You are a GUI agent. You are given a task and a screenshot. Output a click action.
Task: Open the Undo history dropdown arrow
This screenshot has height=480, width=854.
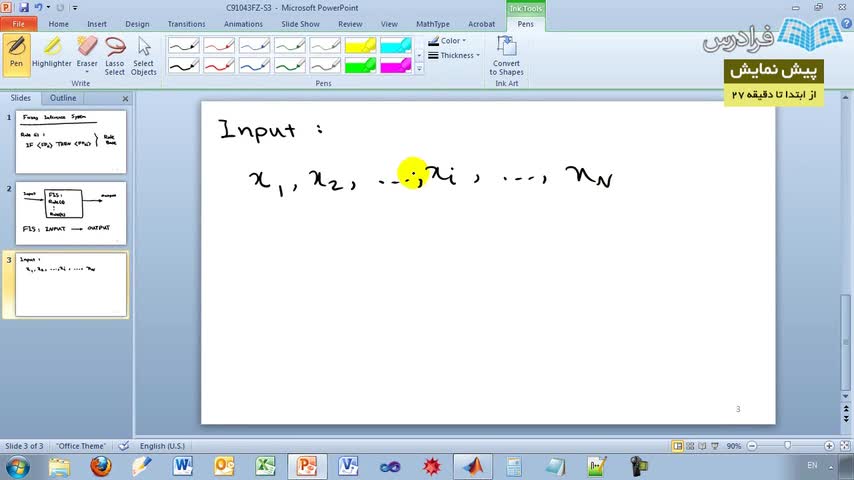[48, 8]
